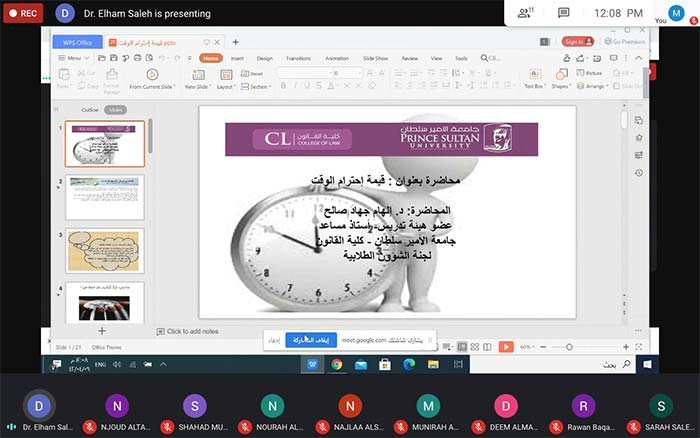This screenshot has width=700, height=438.
Task: Open the Shapes gallery
Action: 561,79
